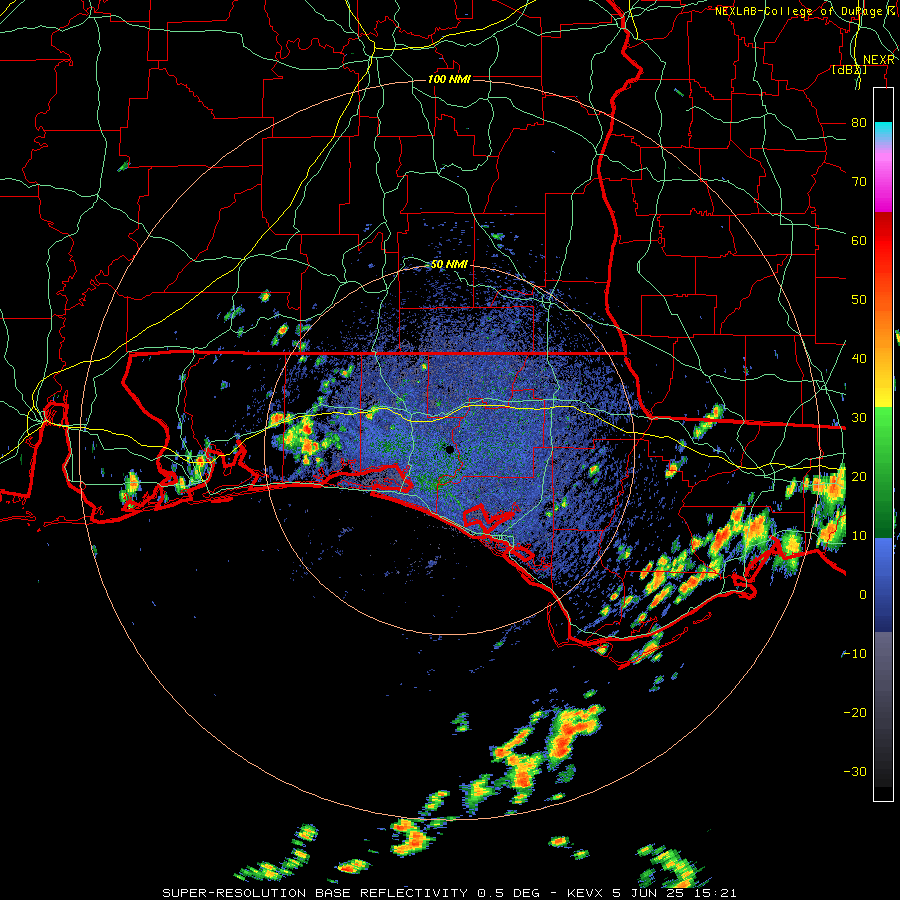Click the 0 value on the dBZ scale
The width and height of the screenshot is (900, 900).
(x=863, y=595)
